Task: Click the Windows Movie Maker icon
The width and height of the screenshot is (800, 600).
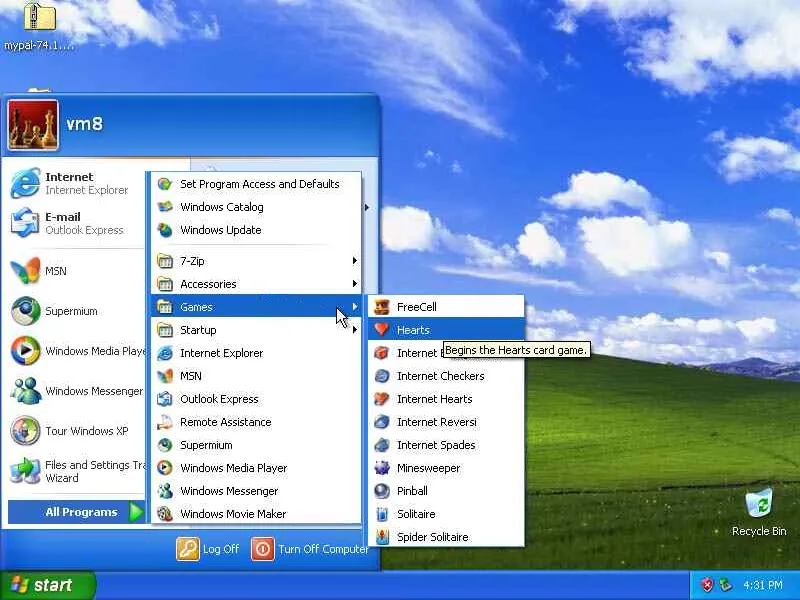Action: point(164,514)
